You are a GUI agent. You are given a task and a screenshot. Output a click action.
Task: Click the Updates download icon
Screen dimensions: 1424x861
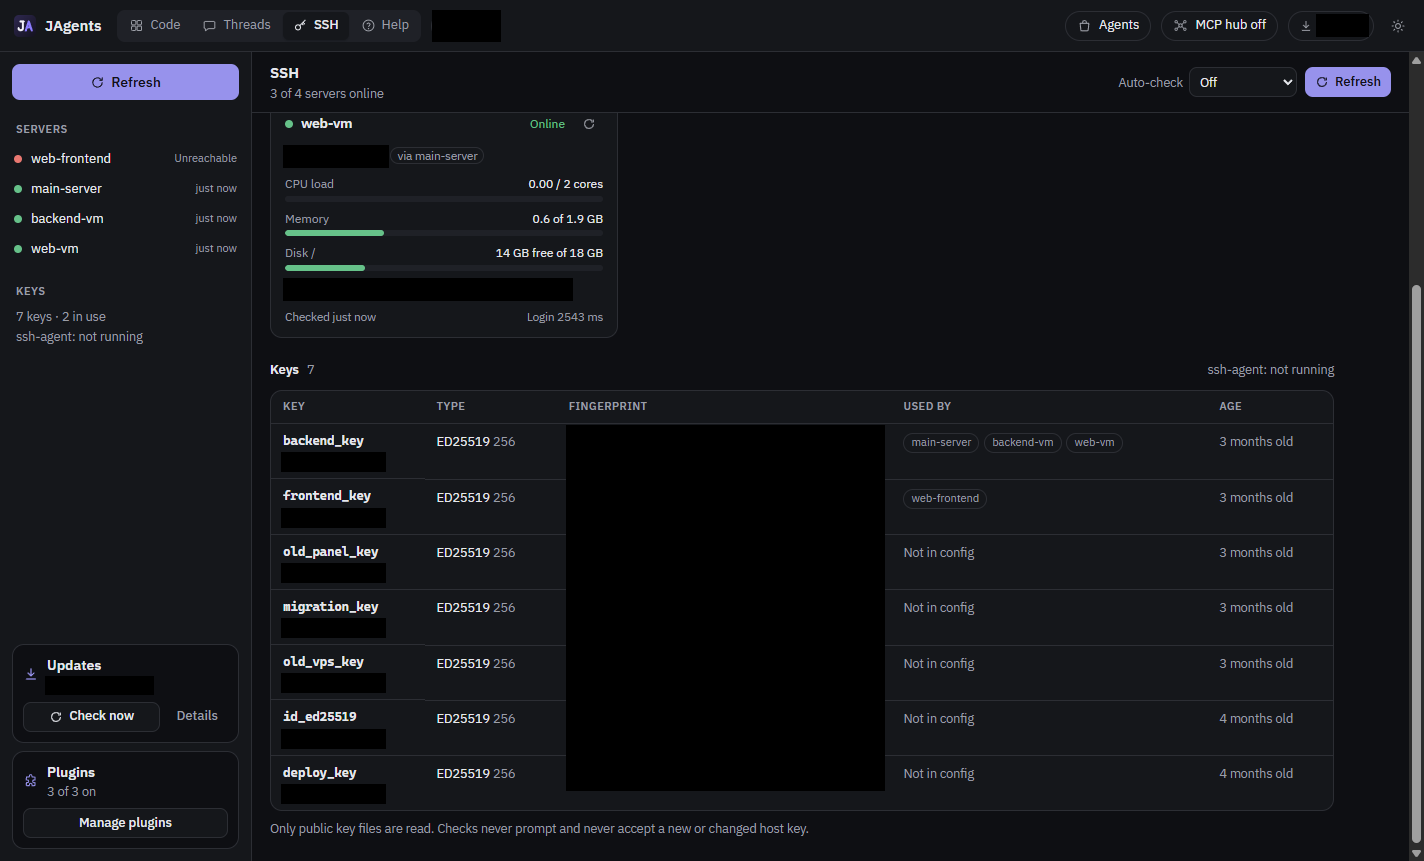(31, 674)
